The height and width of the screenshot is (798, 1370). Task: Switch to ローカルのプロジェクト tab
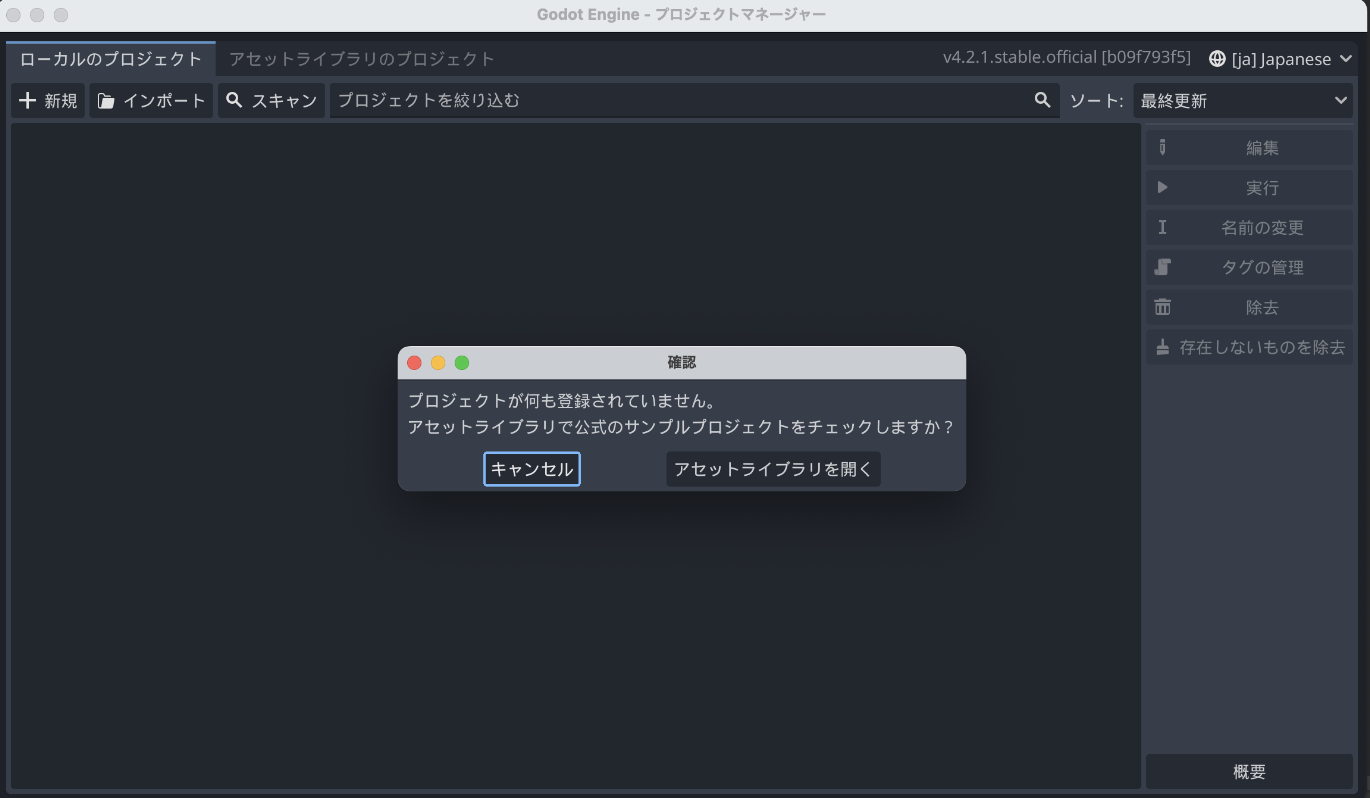[x=111, y=59]
